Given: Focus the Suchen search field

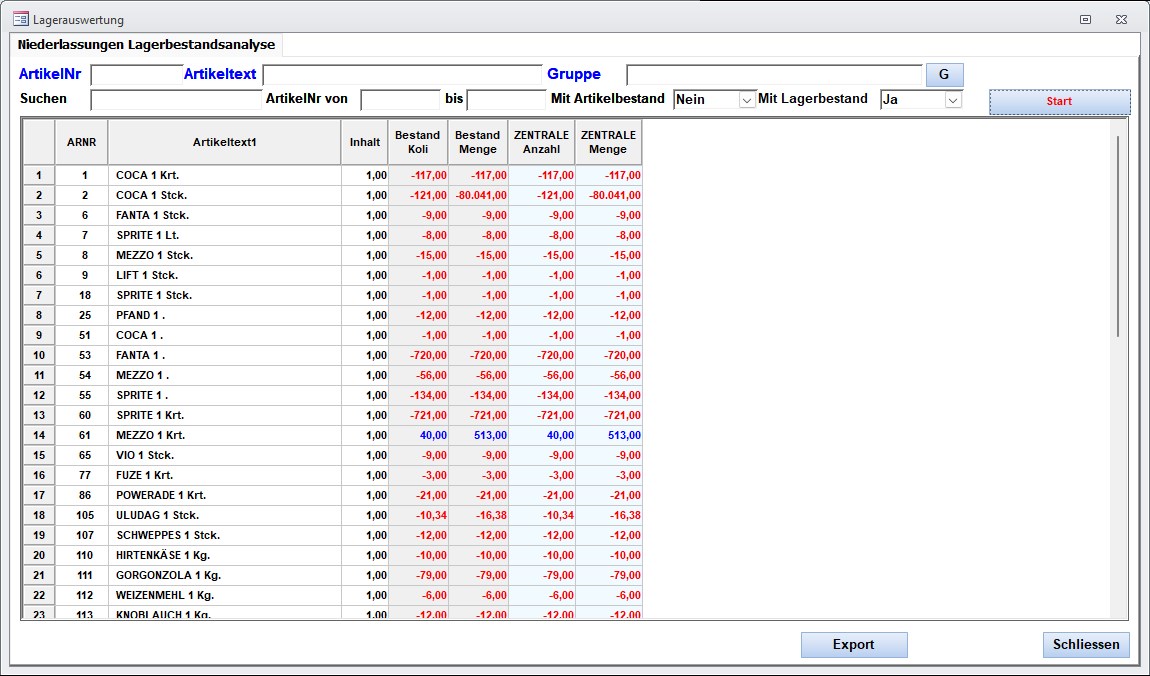Looking at the screenshot, I should click(x=176, y=100).
